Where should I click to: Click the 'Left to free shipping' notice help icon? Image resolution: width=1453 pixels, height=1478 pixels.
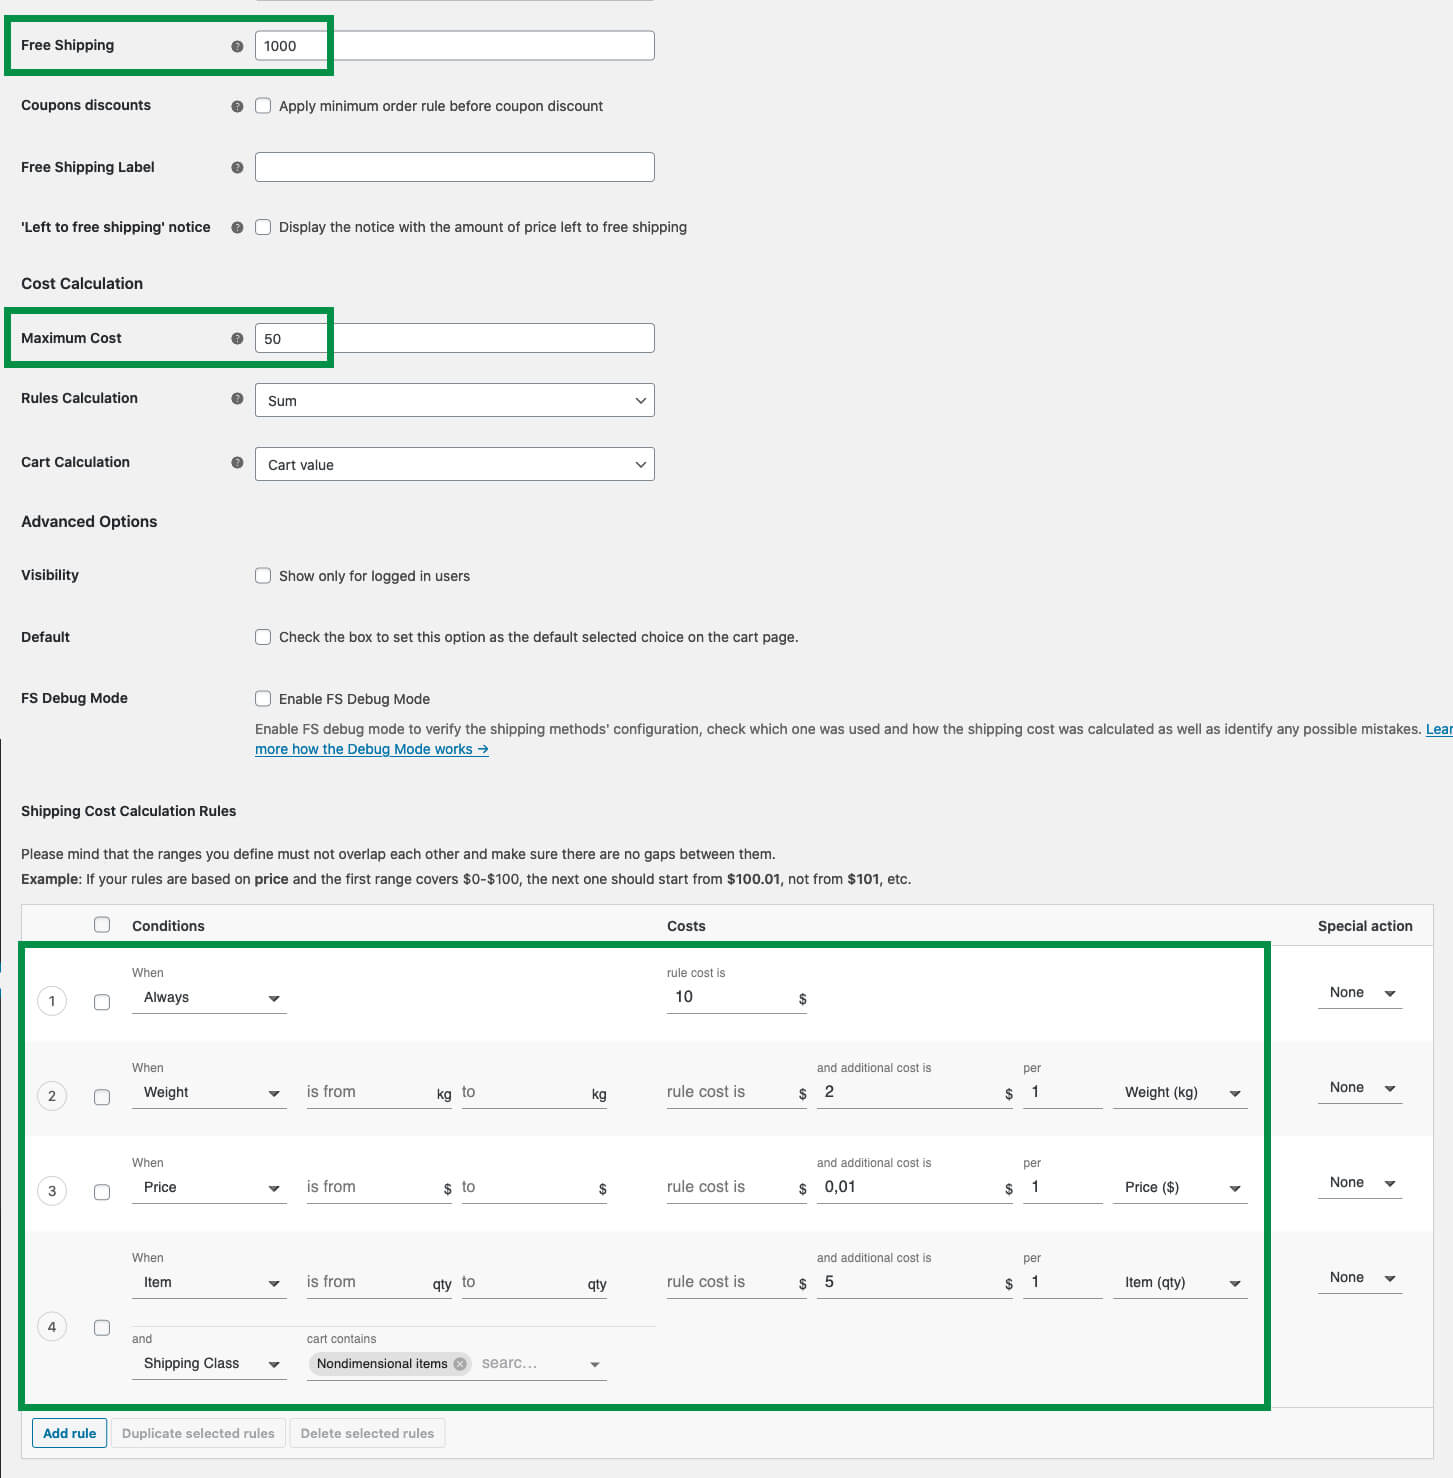point(237,227)
